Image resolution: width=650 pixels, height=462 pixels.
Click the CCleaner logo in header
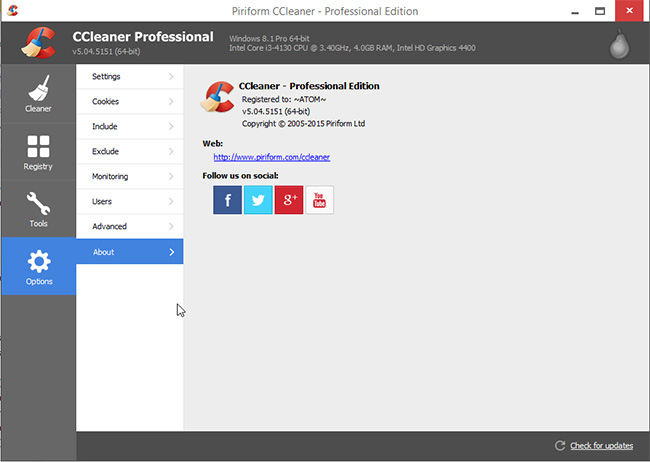[x=39, y=43]
